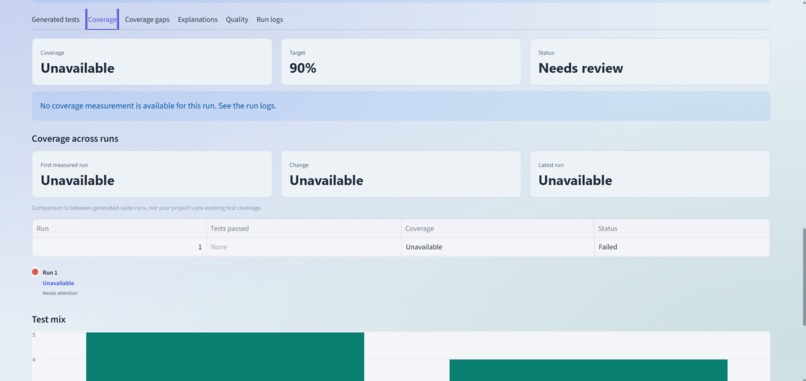Open the Explanations tab
806x381 pixels.
197,20
